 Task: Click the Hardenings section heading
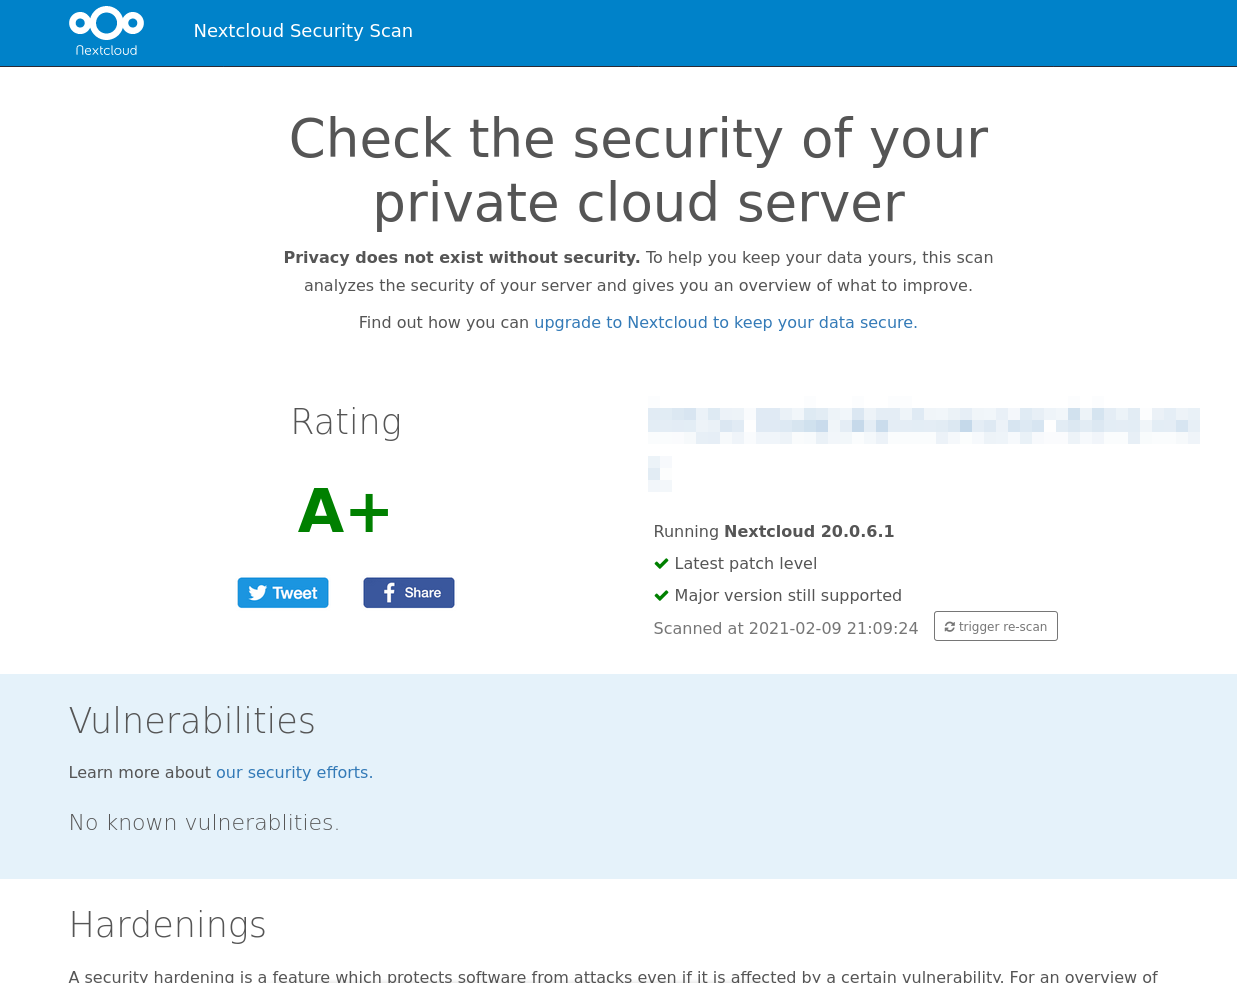point(168,925)
